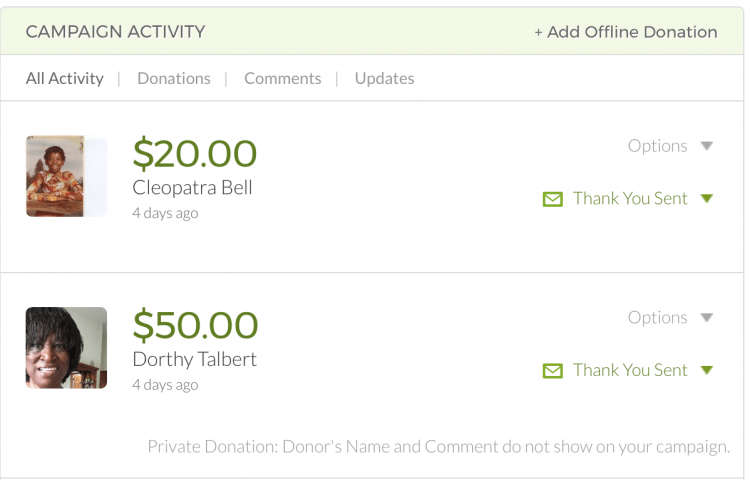750x480 pixels.
Task: Open the Options dropdown for the $50.00 donation
Action: (x=670, y=318)
